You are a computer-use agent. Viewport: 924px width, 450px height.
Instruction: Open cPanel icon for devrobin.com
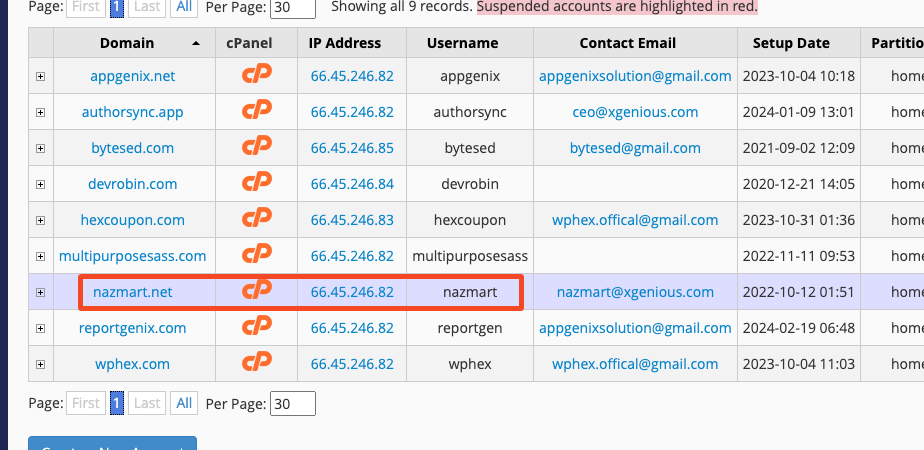pos(256,183)
